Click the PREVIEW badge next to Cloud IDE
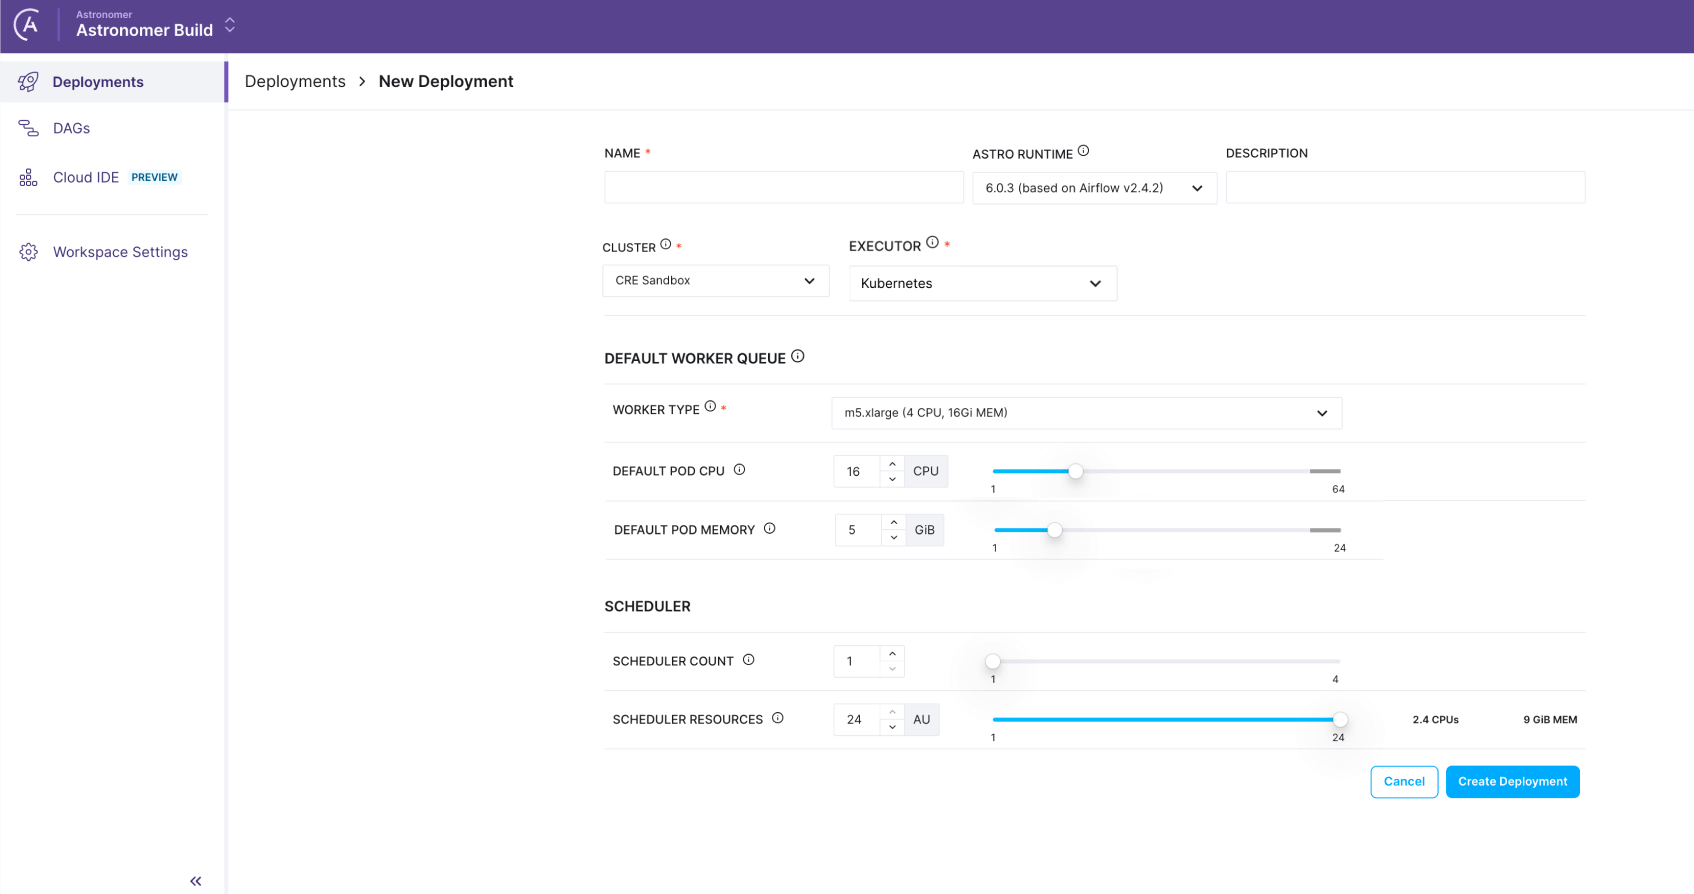This screenshot has height=894, width=1694. point(155,177)
